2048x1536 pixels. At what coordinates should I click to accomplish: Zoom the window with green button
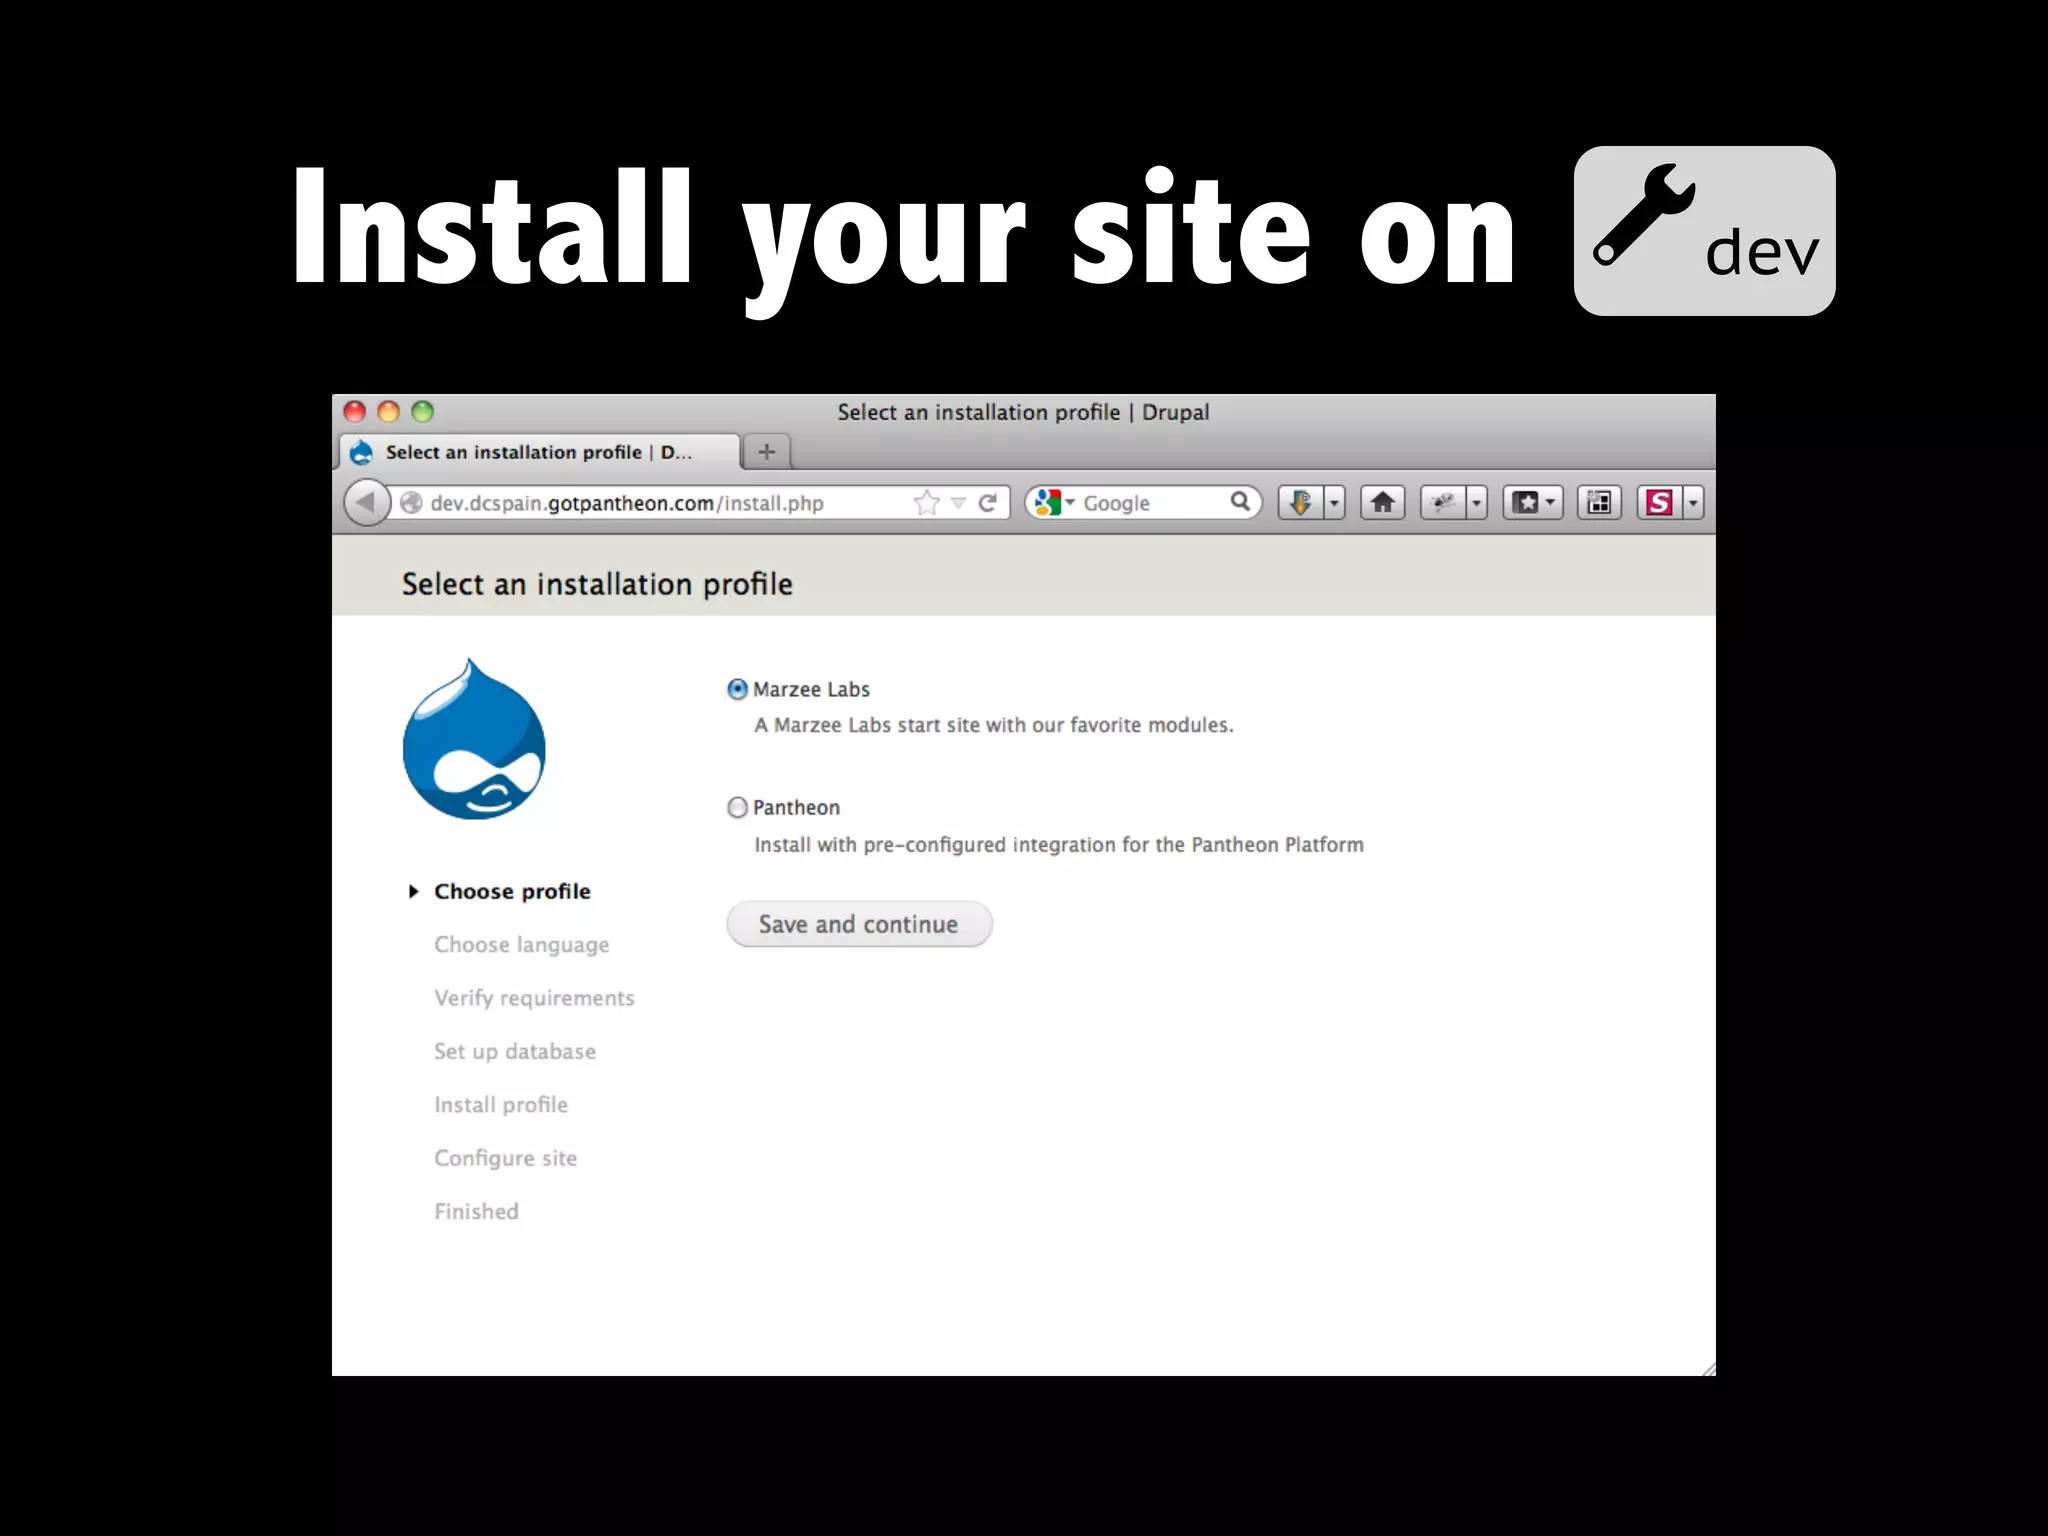423,411
